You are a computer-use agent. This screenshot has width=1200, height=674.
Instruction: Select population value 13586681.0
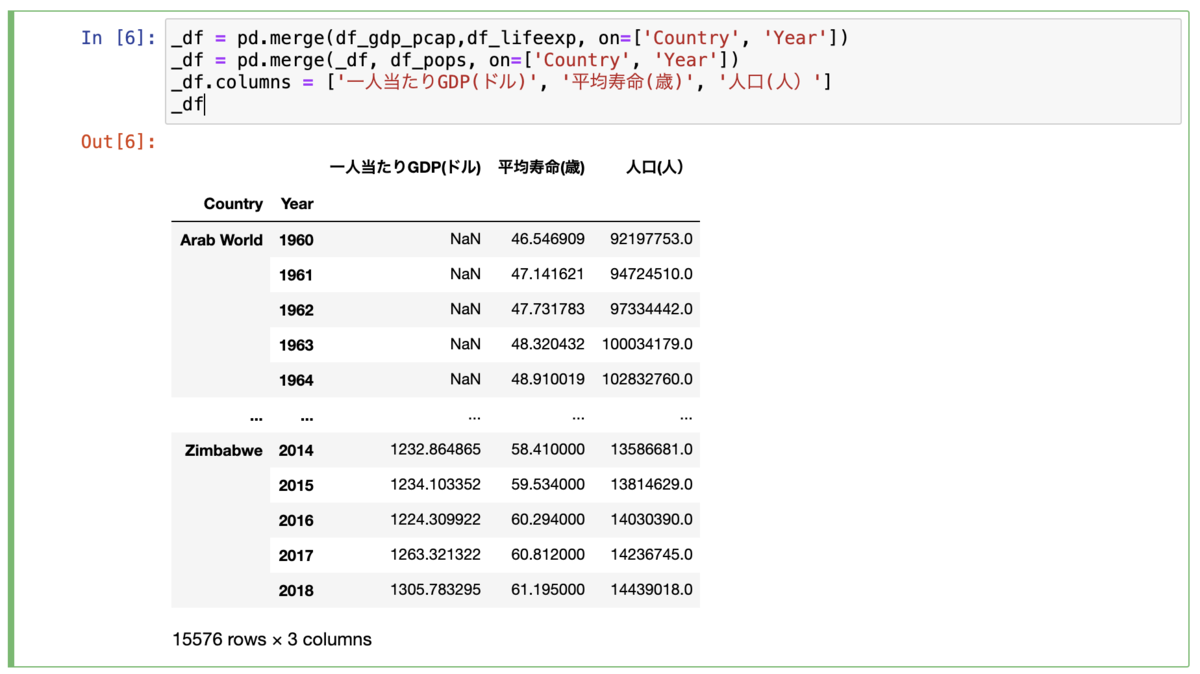pos(651,449)
